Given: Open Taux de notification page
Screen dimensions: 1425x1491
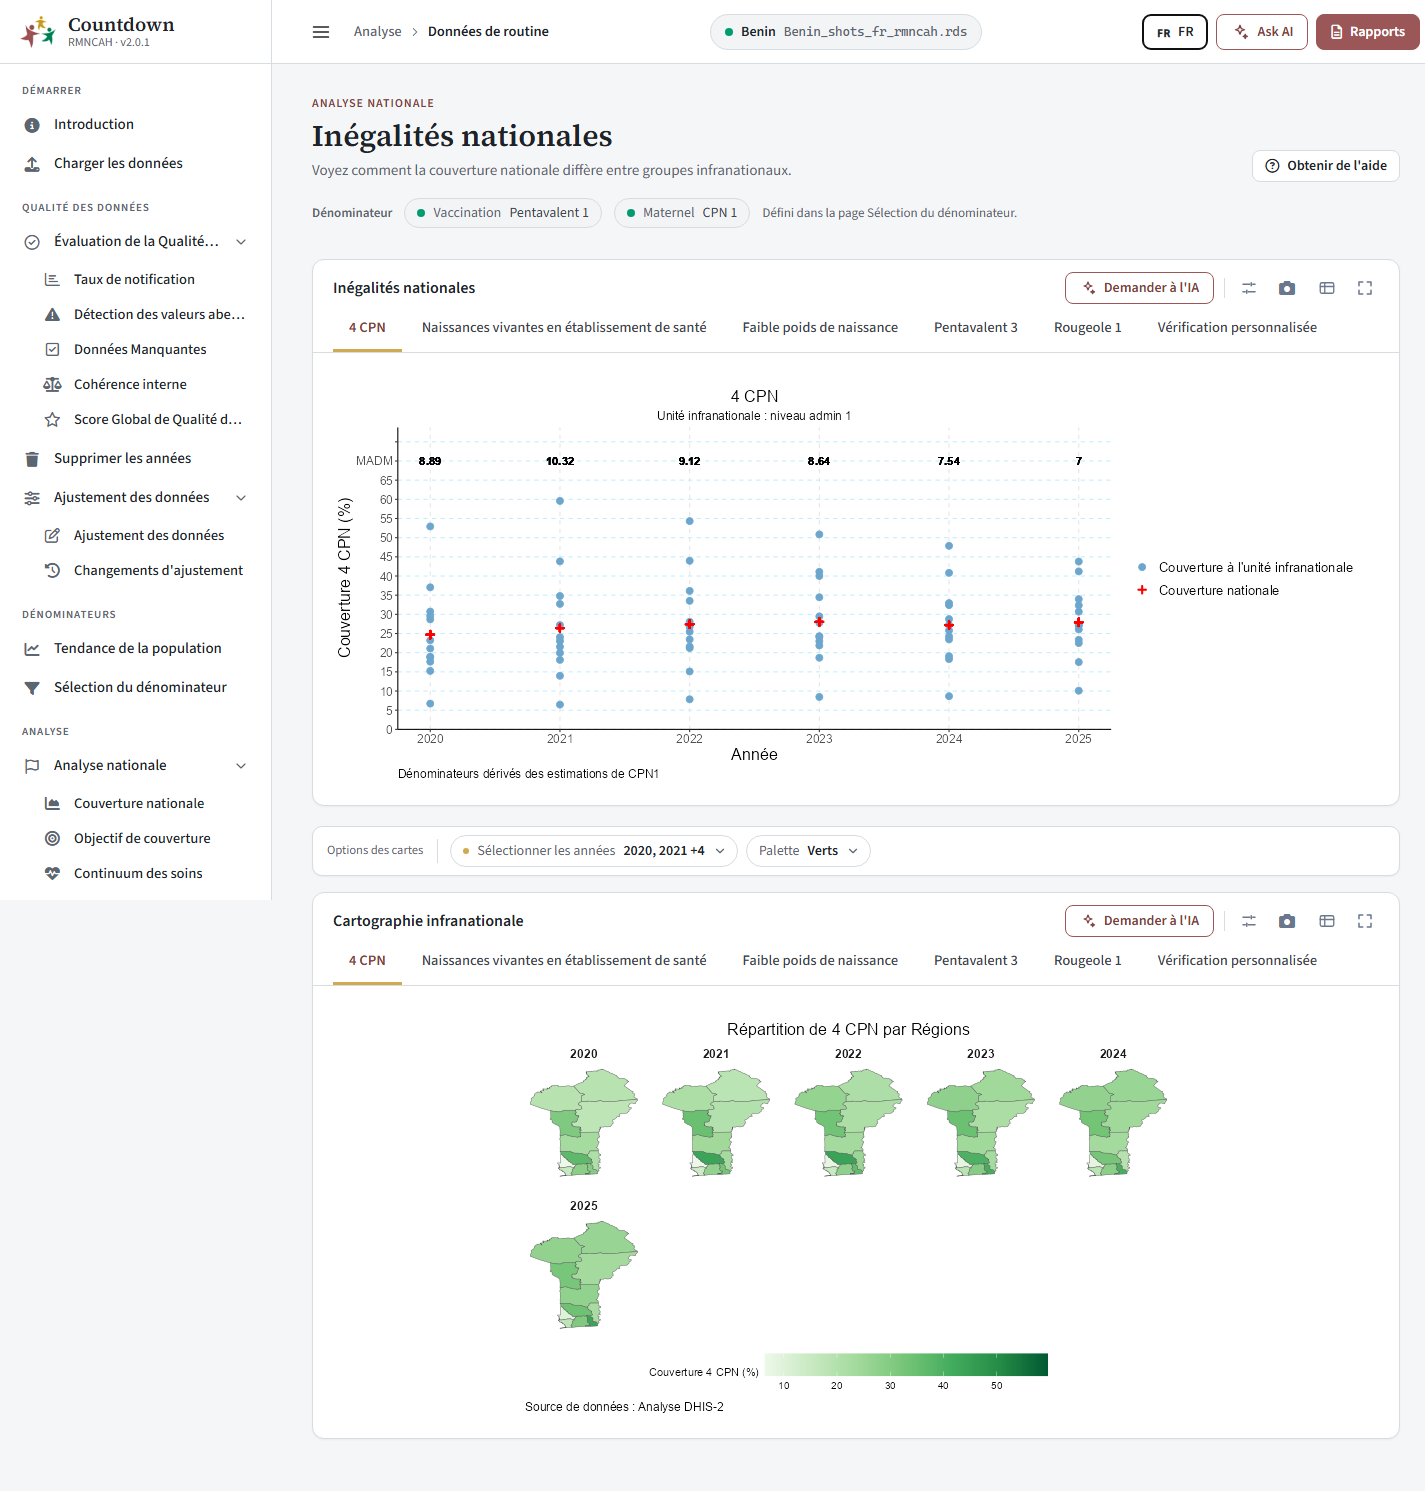Looking at the screenshot, I should click(135, 279).
